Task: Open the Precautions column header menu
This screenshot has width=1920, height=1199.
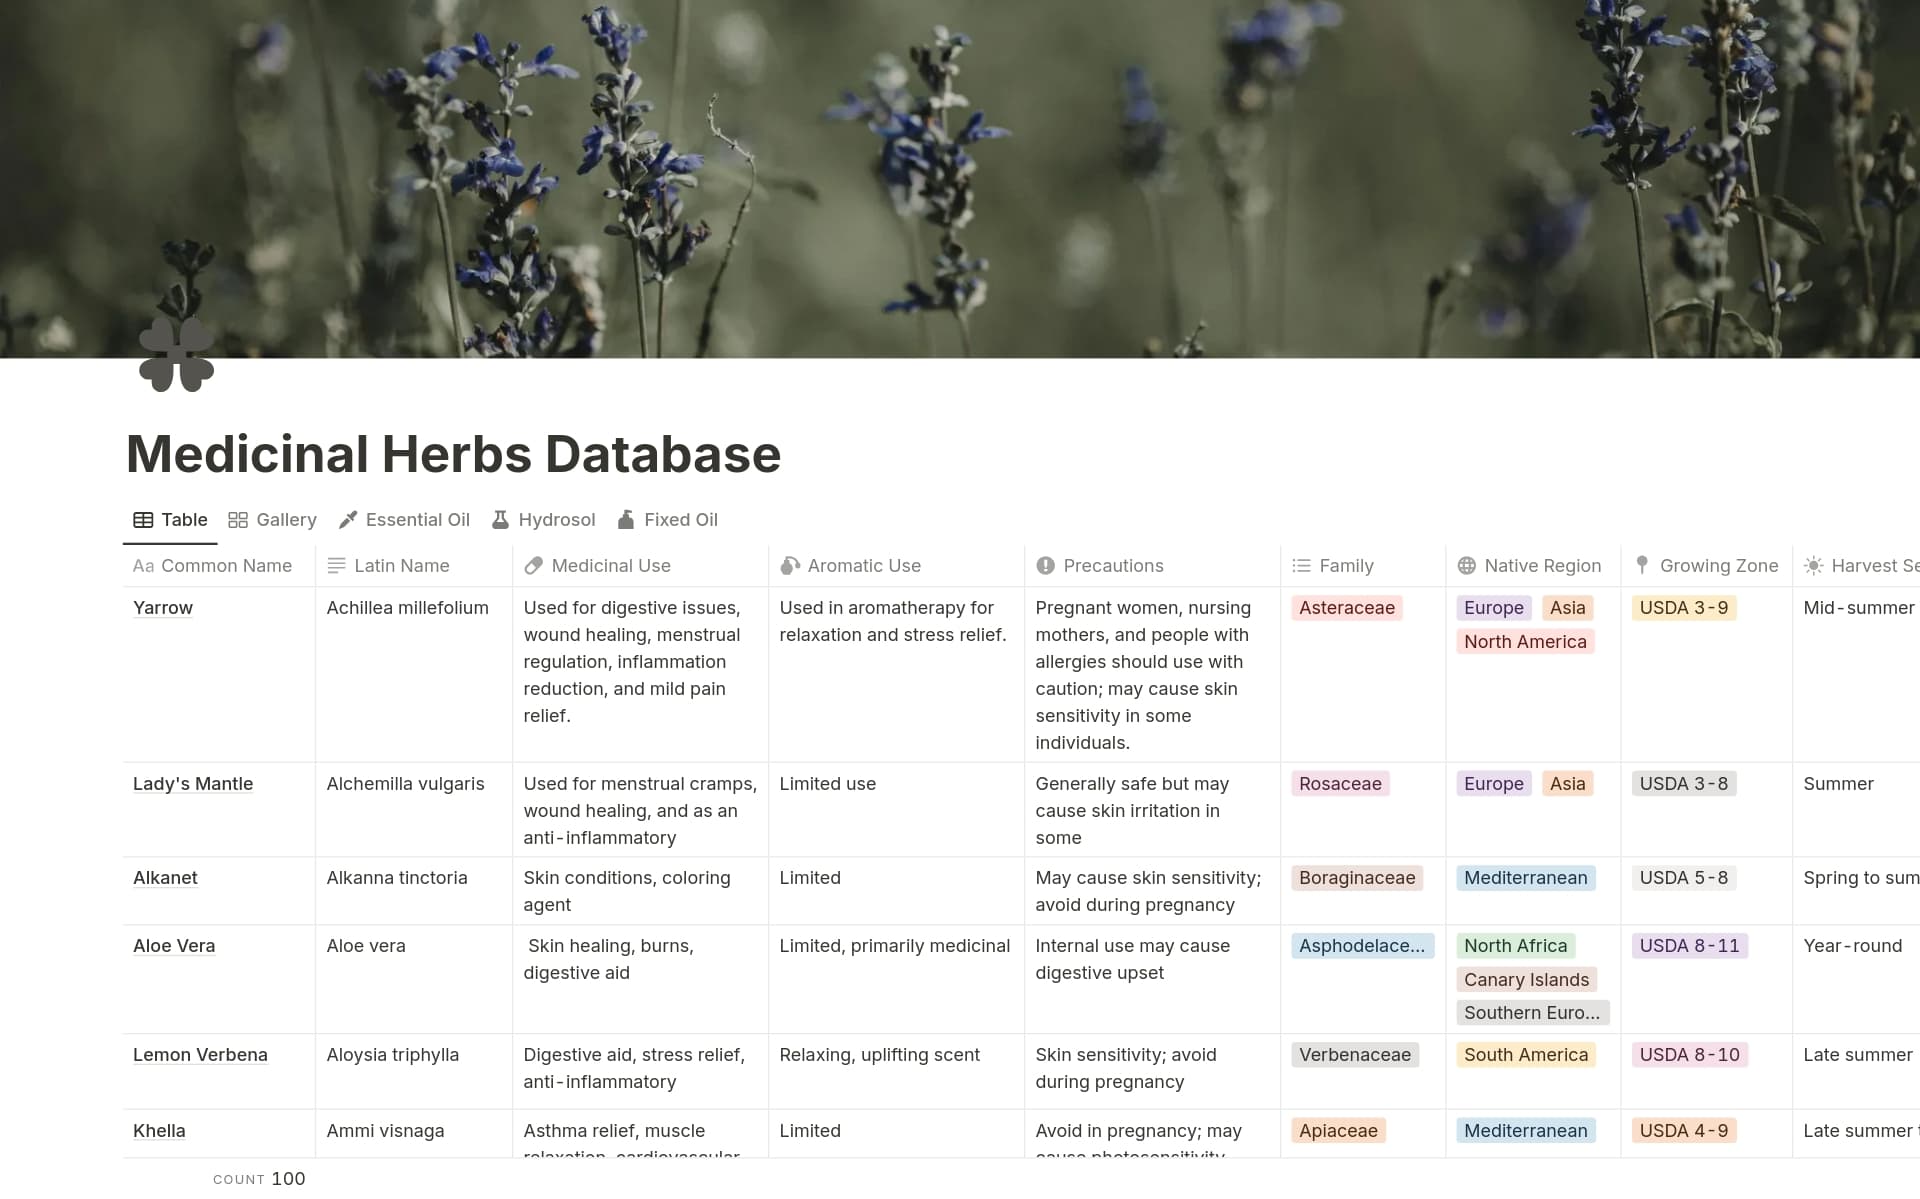Action: [x=1152, y=566]
